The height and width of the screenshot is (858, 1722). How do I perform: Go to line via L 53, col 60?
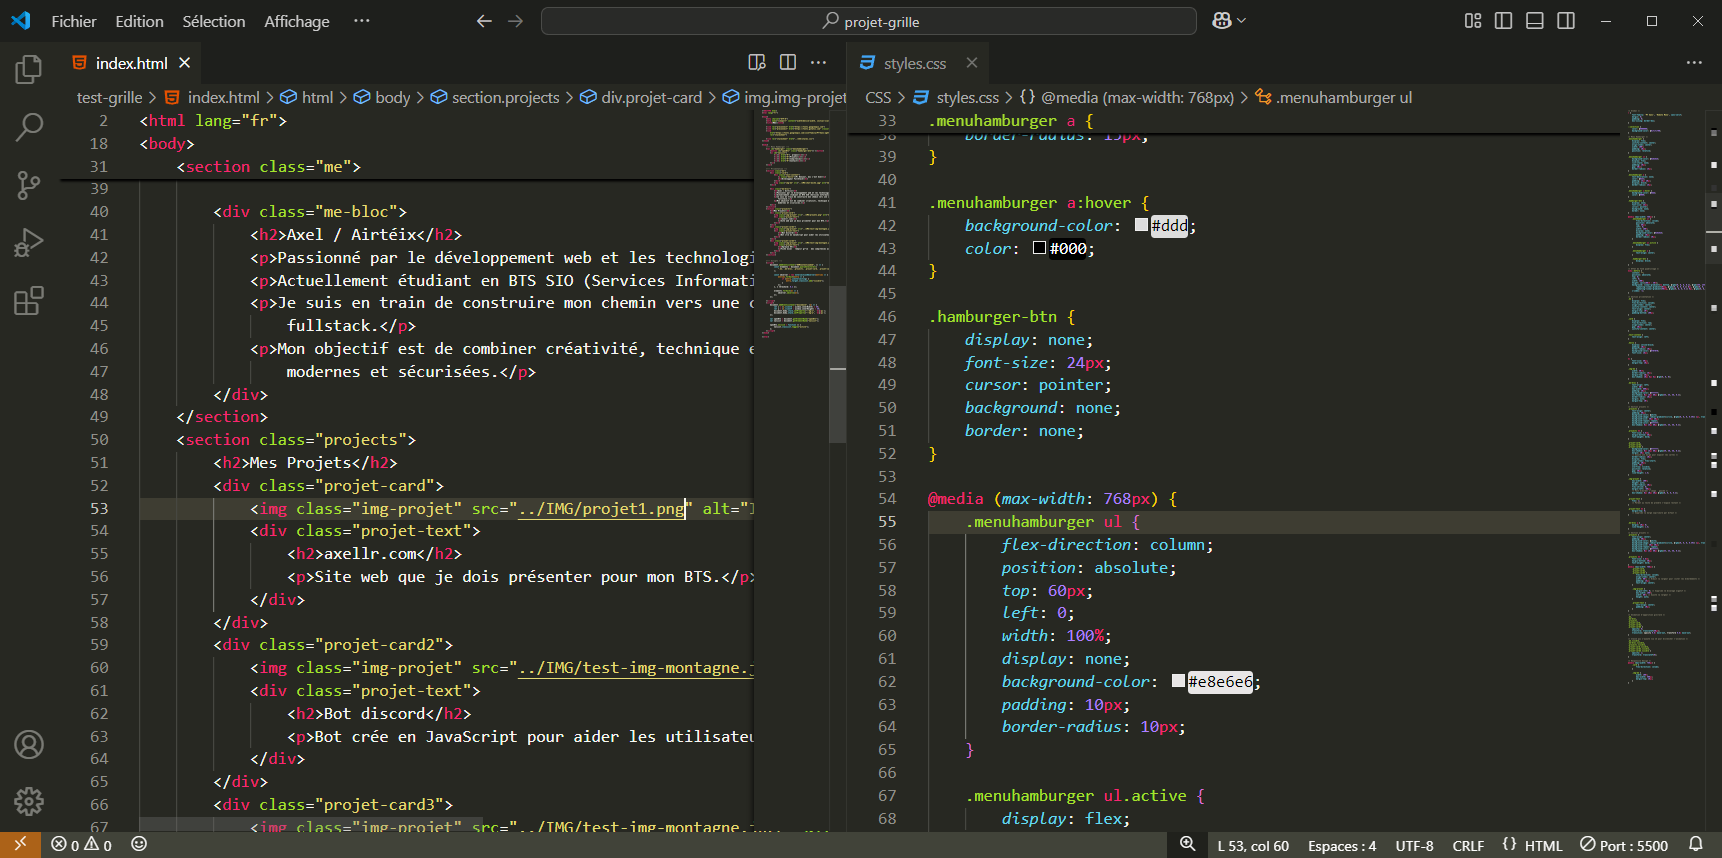point(1253,845)
